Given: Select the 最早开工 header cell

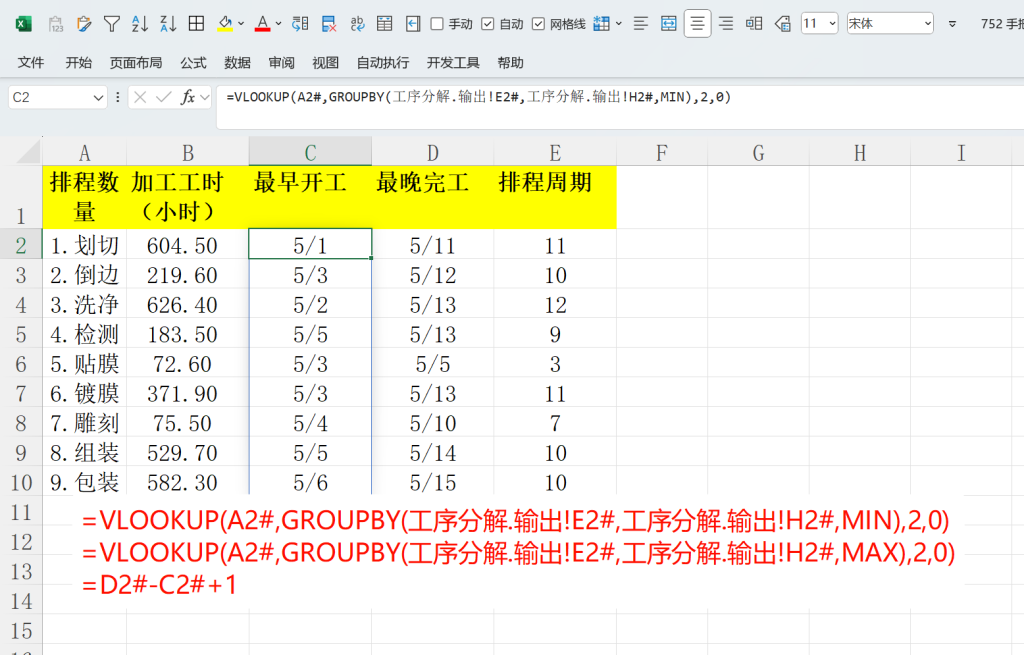Looking at the screenshot, I should pyautogui.click(x=310, y=197).
